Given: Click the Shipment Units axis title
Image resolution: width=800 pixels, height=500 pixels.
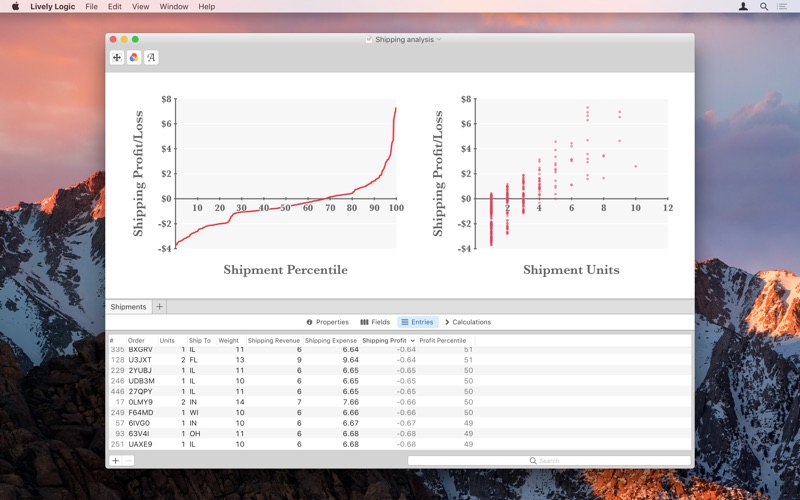Looking at the screenshot, I should (x=571, y=270).
